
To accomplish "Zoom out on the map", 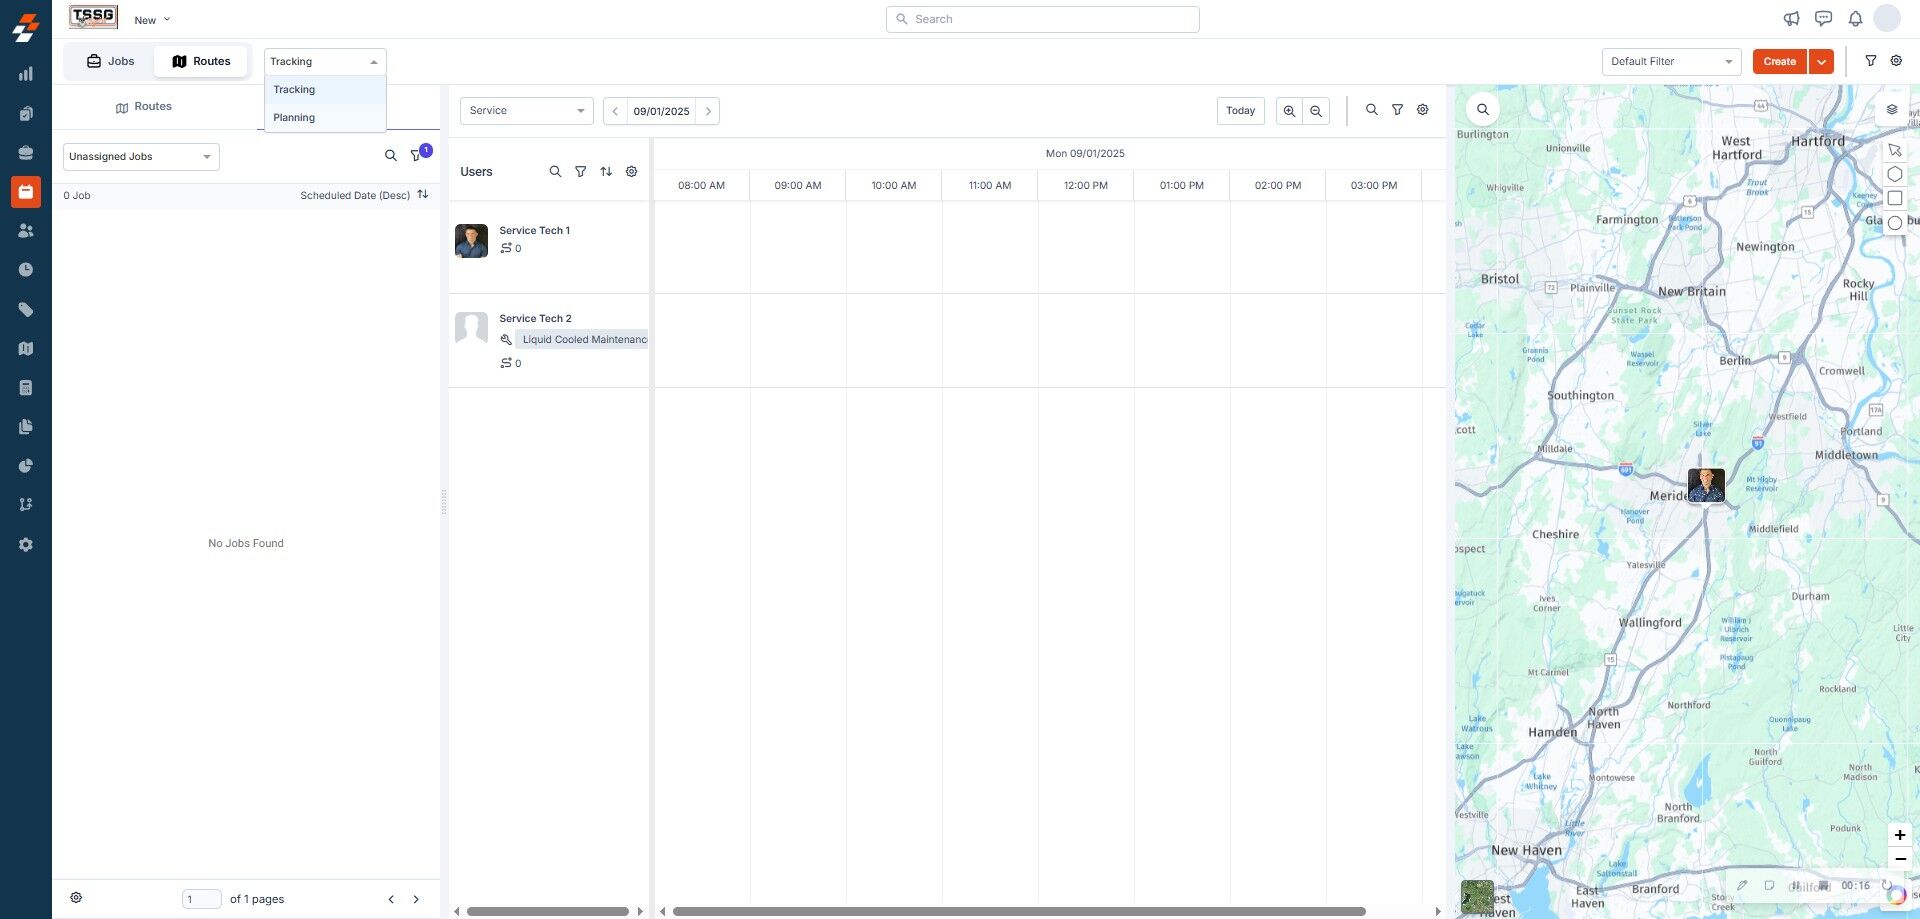I will coord(1900,859).
